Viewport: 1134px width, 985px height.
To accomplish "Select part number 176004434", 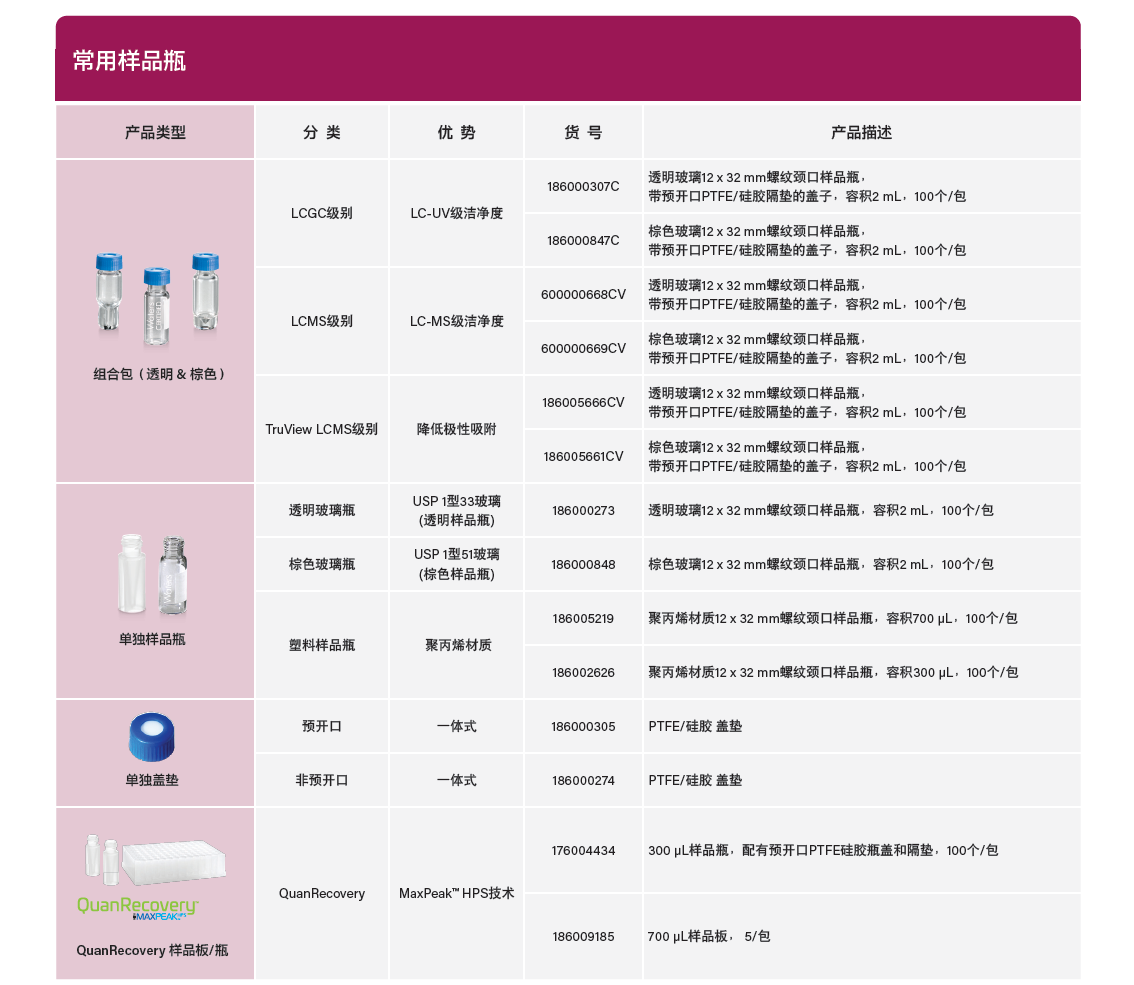I will click(x=583, y=851).
